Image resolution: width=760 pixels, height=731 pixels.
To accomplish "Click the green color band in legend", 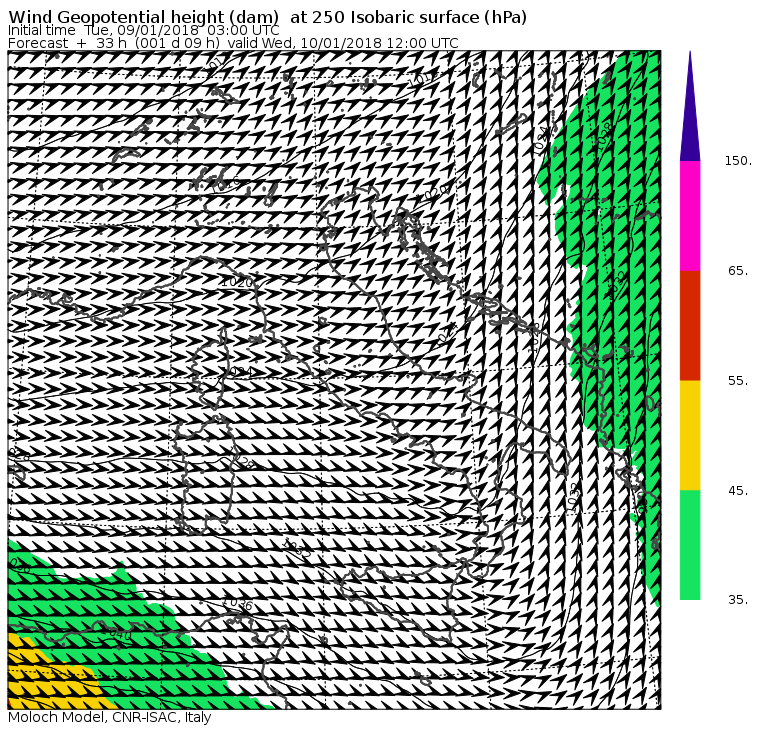I will coord(690,545).
